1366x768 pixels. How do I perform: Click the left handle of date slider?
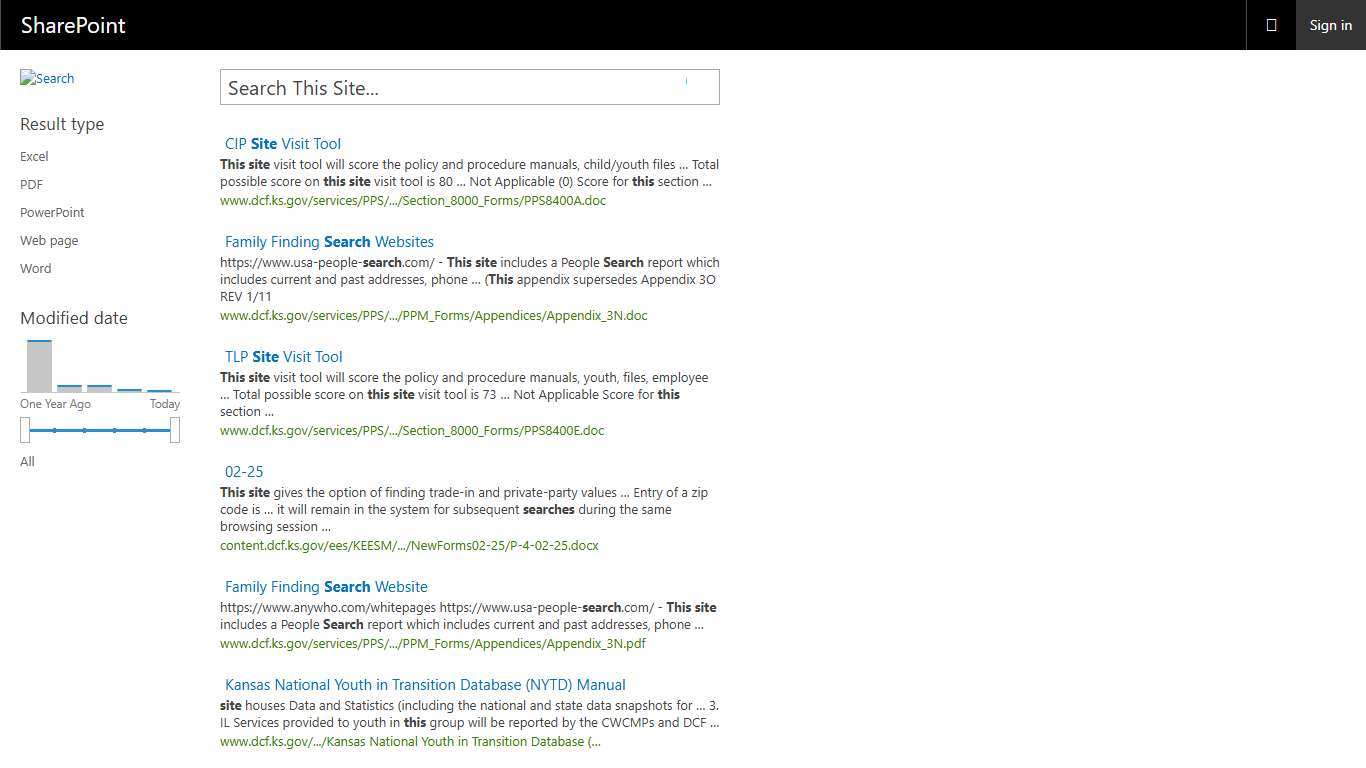(x=25, y=430)
